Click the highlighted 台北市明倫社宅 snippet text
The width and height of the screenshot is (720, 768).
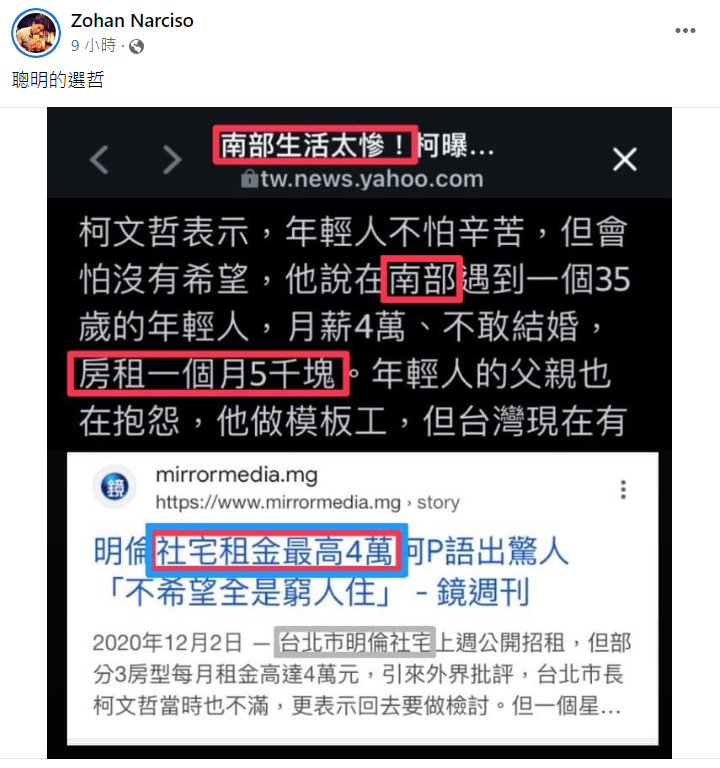tap(355, 642)
